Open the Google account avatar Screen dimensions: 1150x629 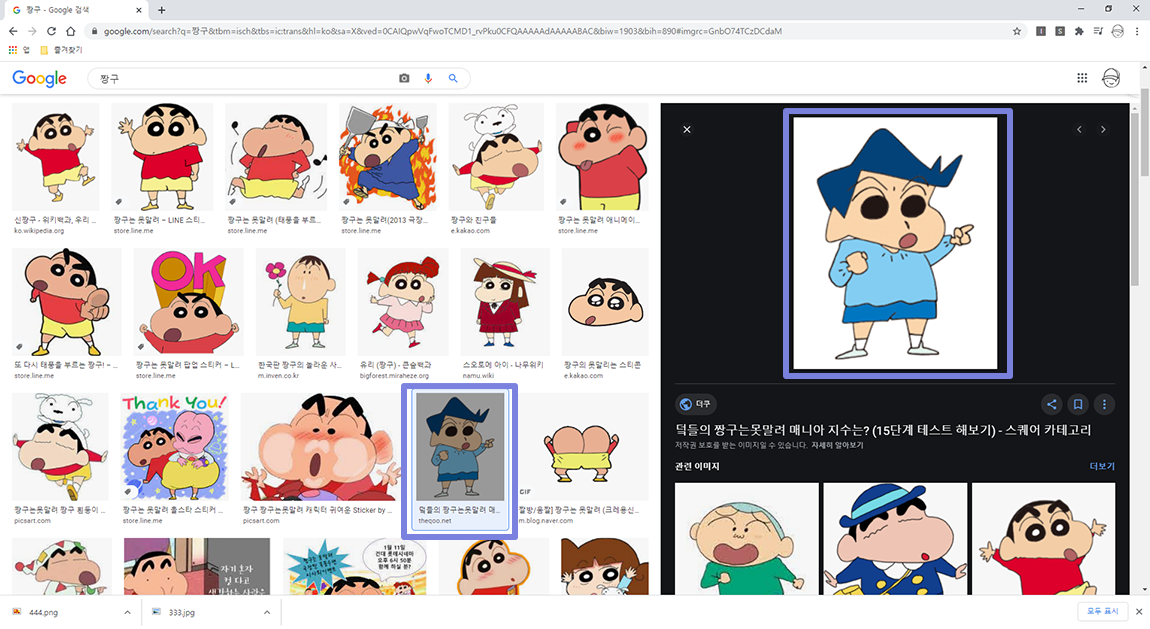point(1111,78)
